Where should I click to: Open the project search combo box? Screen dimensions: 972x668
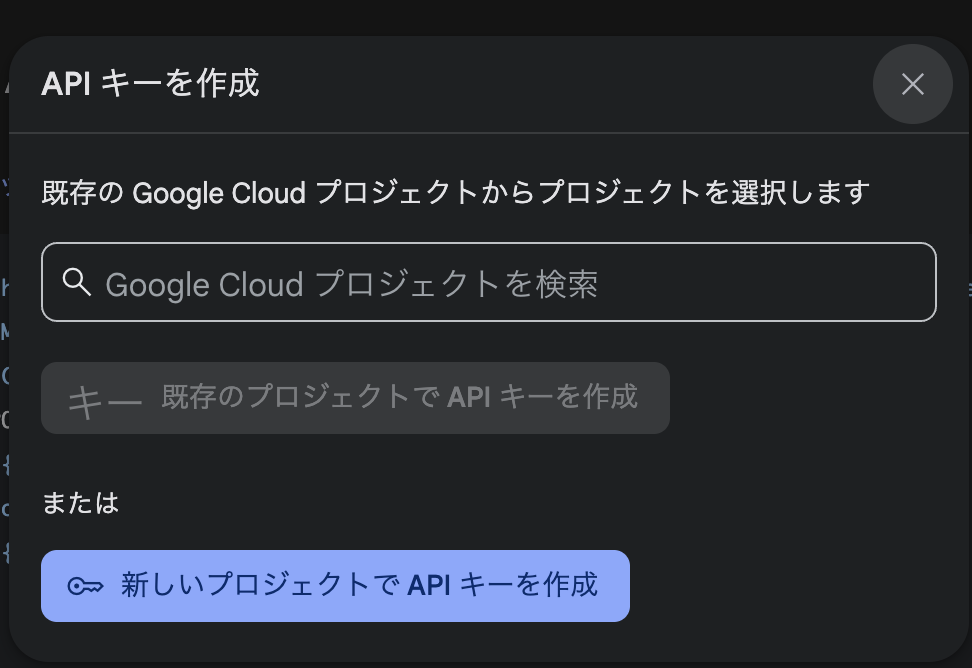[x=488, y=282]
